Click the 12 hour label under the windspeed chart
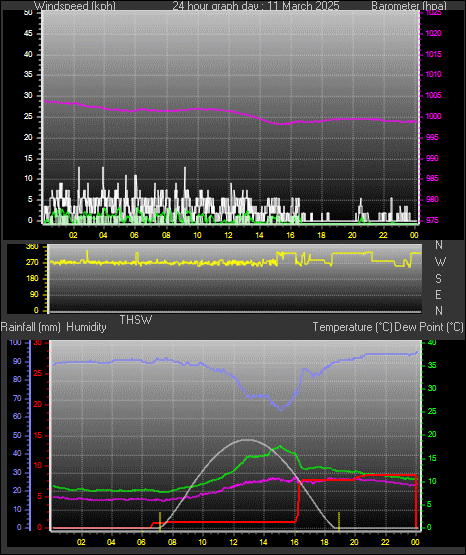466x555 pixels. point(229,235)
